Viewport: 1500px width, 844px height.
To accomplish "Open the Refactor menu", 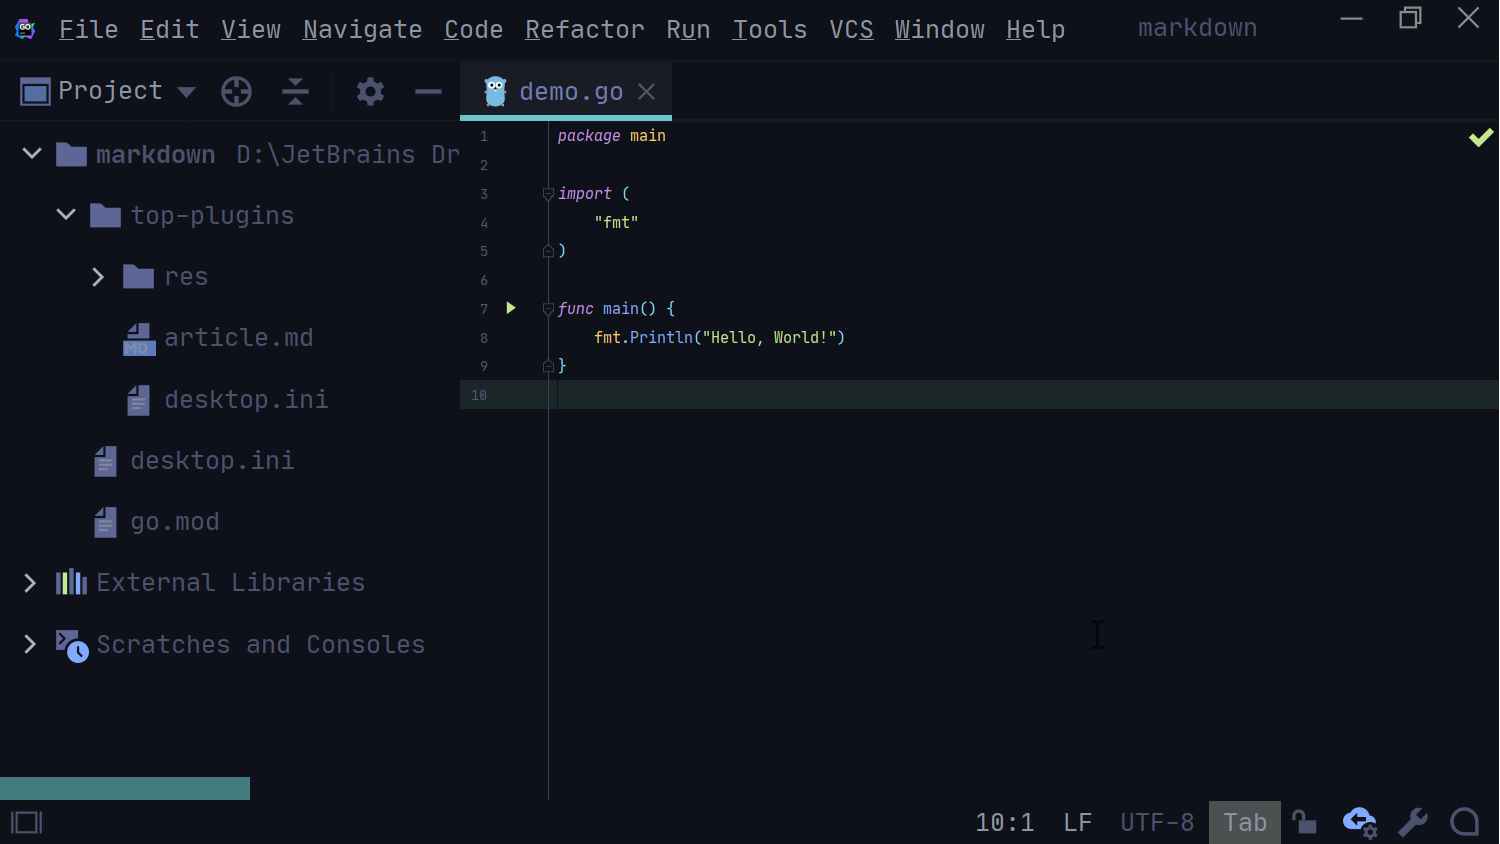I will (584, 30).
